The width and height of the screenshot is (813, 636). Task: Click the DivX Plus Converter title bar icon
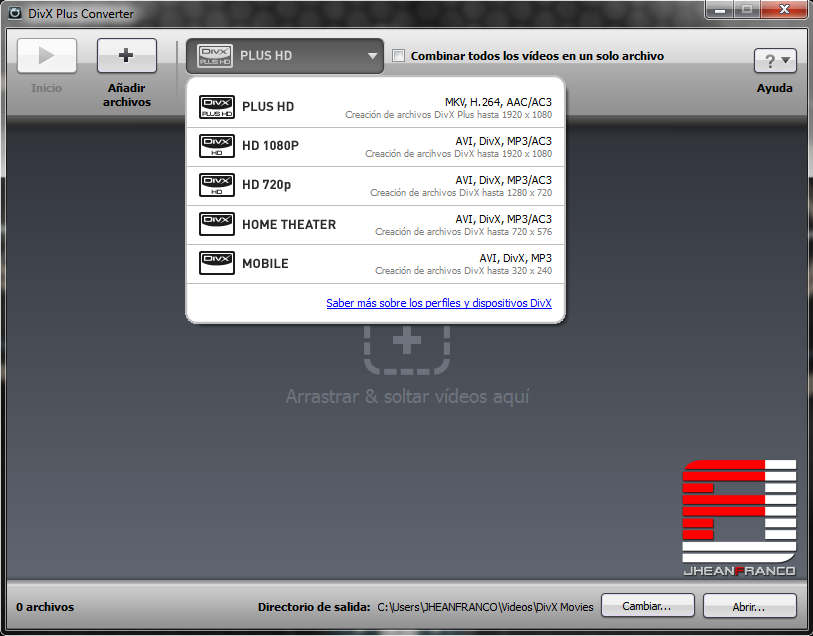15,13
